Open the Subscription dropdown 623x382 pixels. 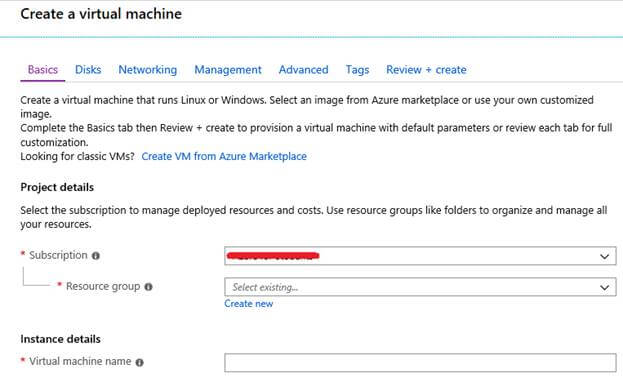[420, 256]
